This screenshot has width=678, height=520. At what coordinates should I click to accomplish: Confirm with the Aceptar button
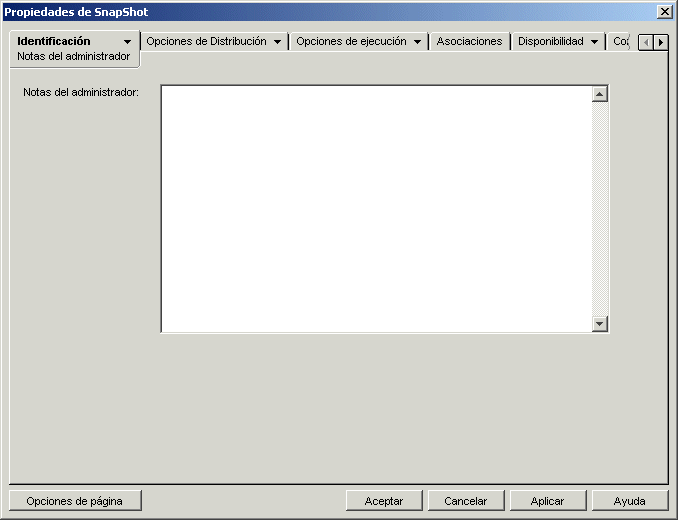click(x=384, y=501)
